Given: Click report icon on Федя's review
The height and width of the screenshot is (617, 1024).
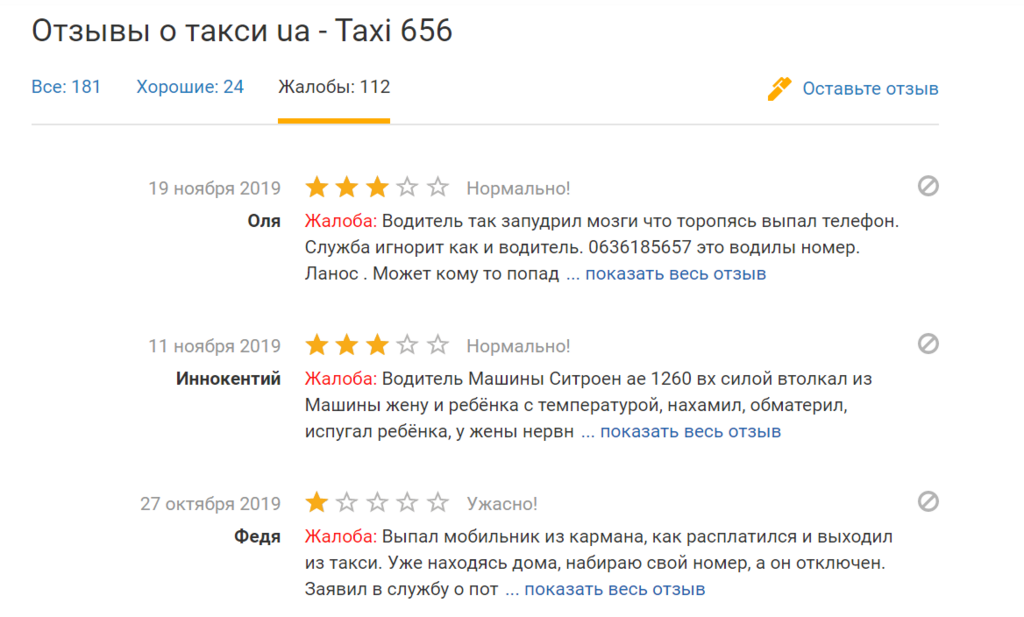Looking at the screenshot, I should (x=928, y=501).
